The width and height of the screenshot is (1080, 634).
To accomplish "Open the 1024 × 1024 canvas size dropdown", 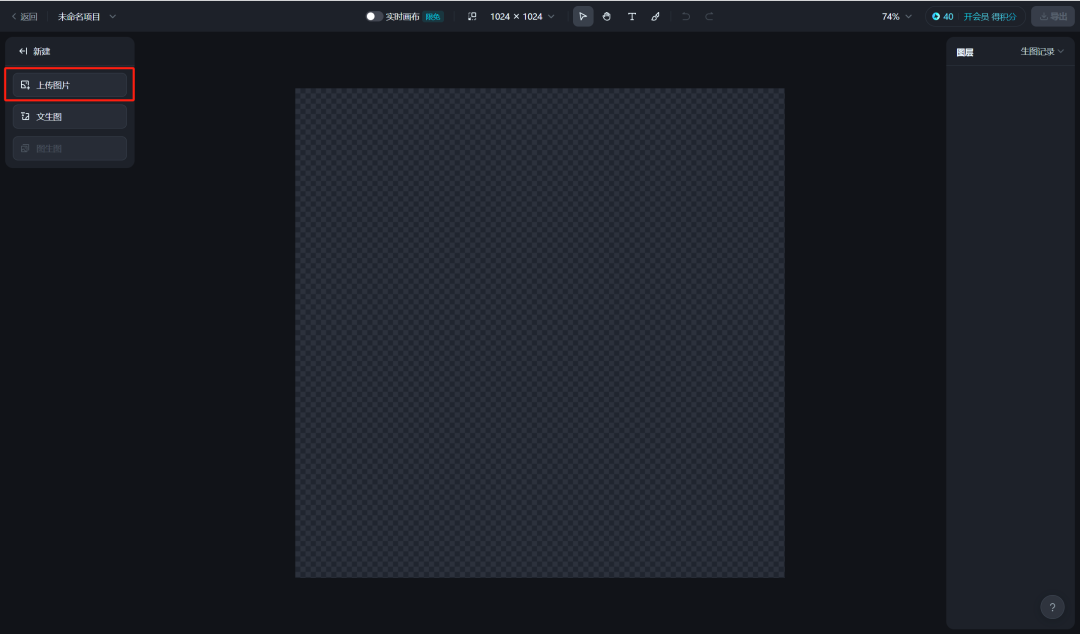I will point(522,17).
